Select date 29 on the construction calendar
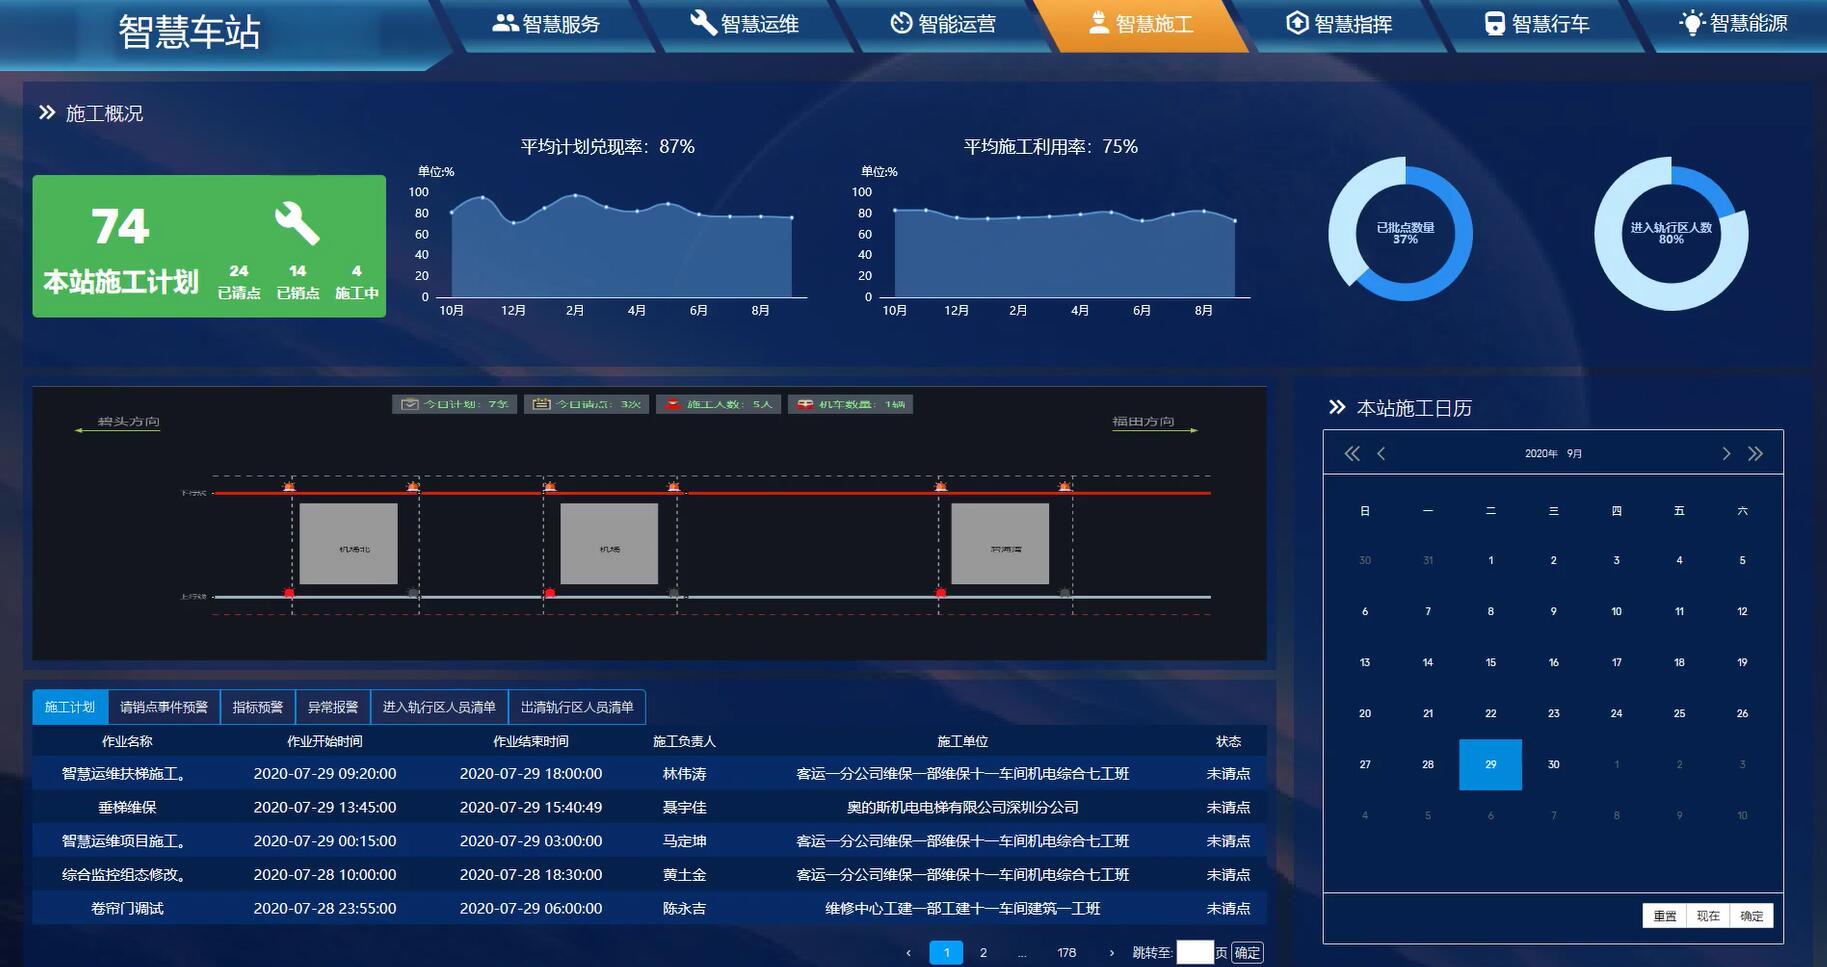 [1490, 764]
